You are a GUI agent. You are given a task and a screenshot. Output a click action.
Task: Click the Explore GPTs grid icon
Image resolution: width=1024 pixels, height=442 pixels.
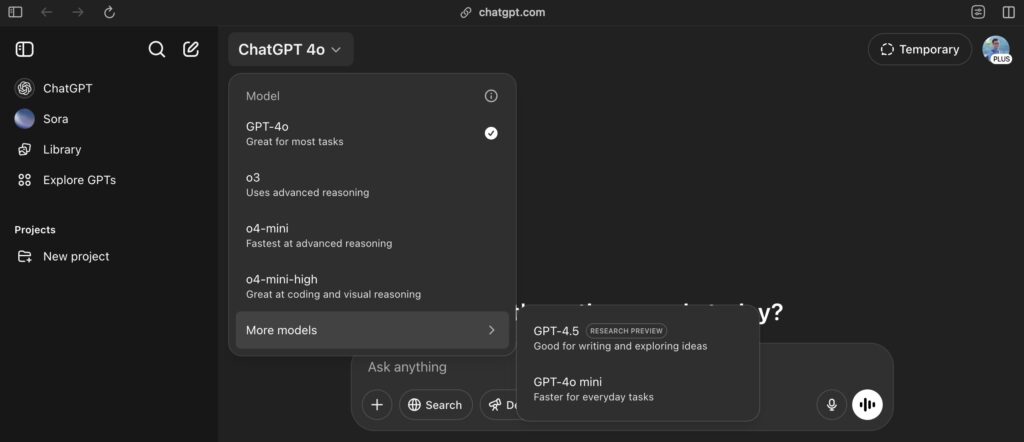(24, 180)
